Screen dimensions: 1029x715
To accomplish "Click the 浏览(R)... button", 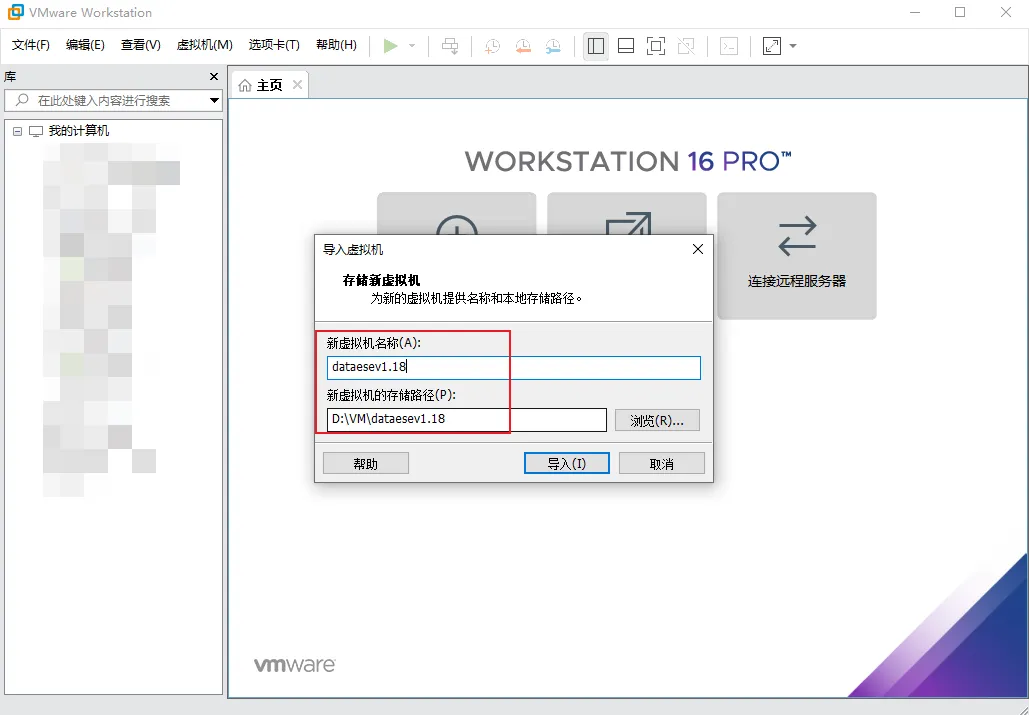I will pyautogui.click(x=657, y=420).
